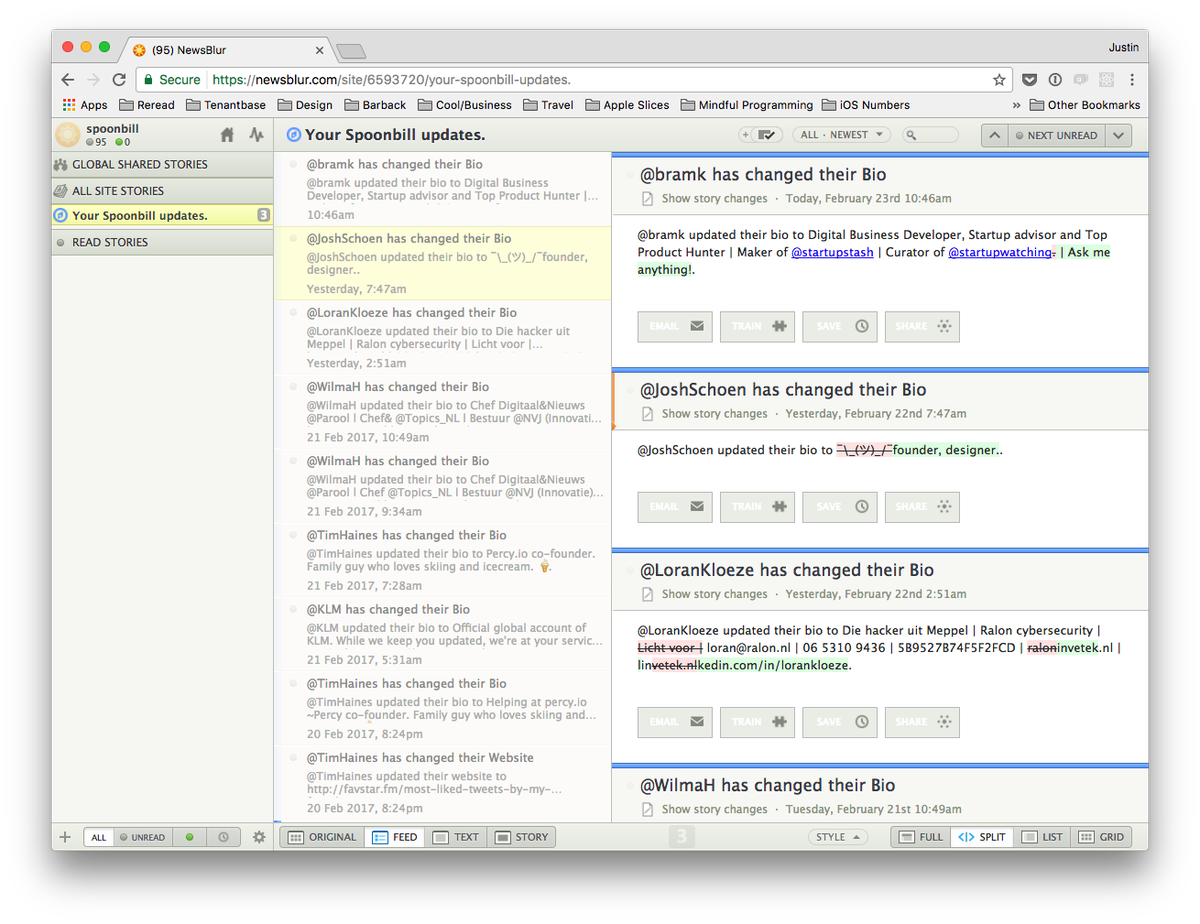Show story changes for @WilmaH
This screenshot has height=924, width=1200.
714,810
